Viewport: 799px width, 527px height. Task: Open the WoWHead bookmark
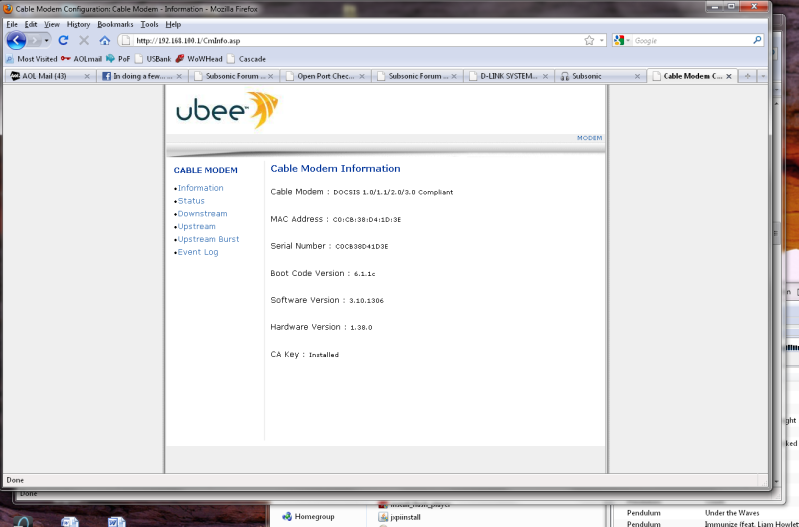(x=199, y=59)
